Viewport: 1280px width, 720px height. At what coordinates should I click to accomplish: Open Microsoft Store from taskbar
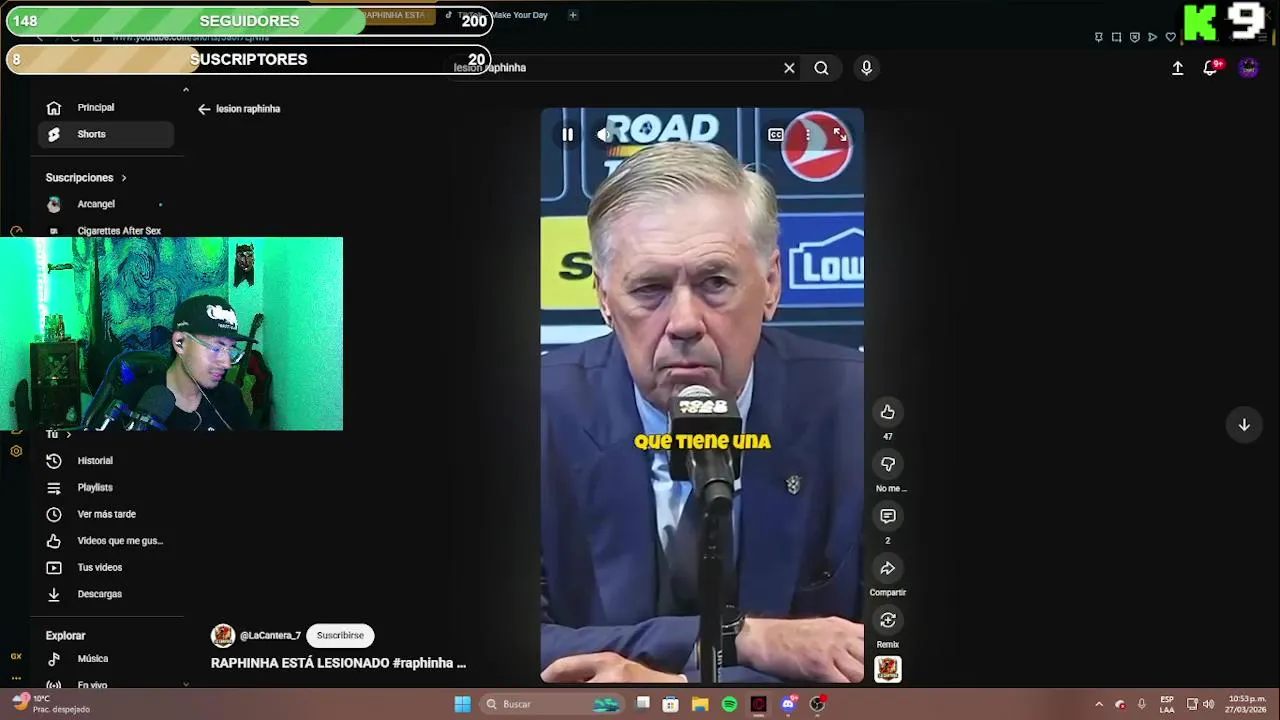pyautogui.click(x=671, y=704)
